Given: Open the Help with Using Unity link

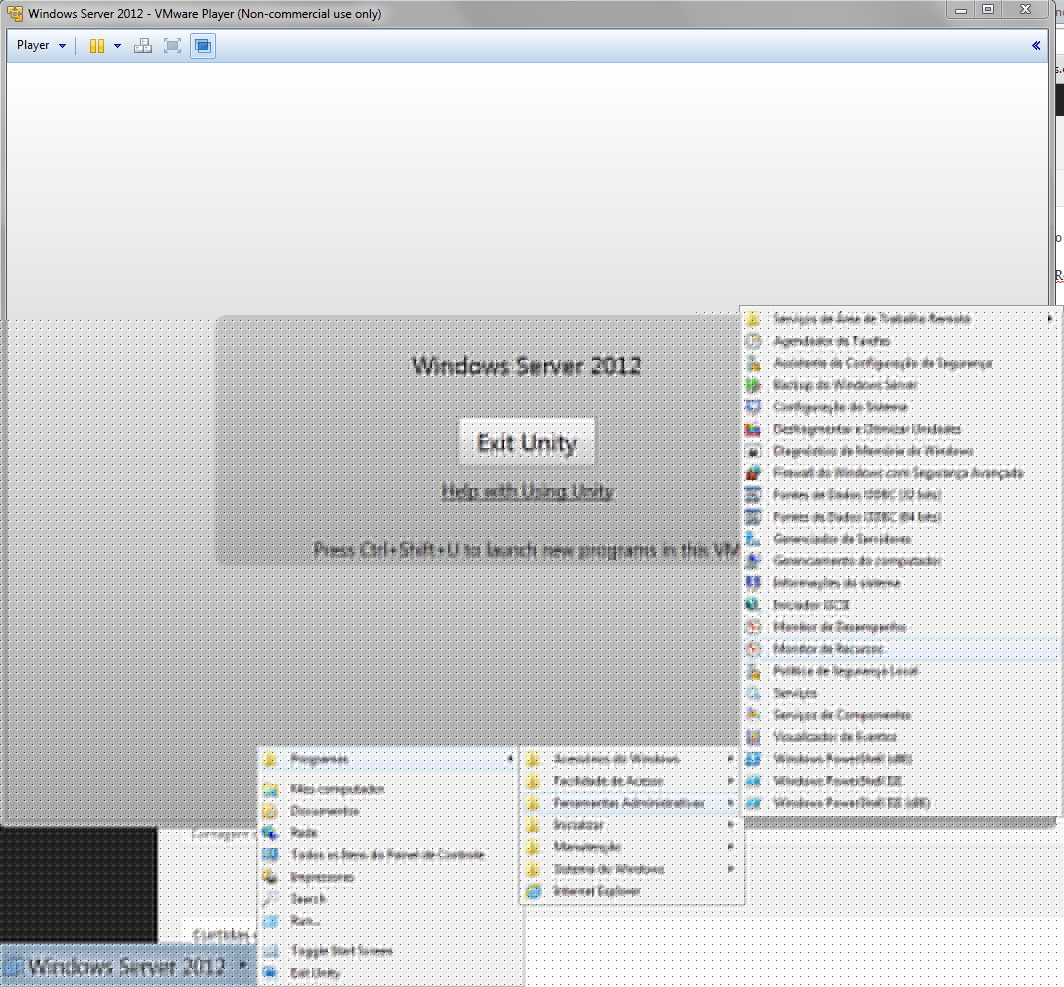Looking at the screenshot, I should point(527,490).
